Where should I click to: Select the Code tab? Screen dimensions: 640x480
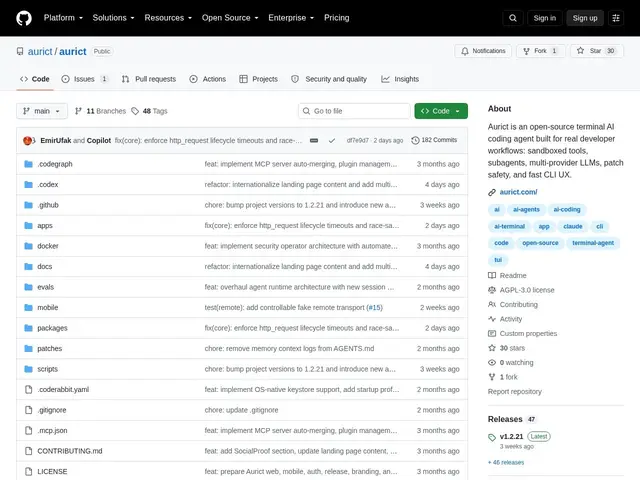(x=35, y=79)
